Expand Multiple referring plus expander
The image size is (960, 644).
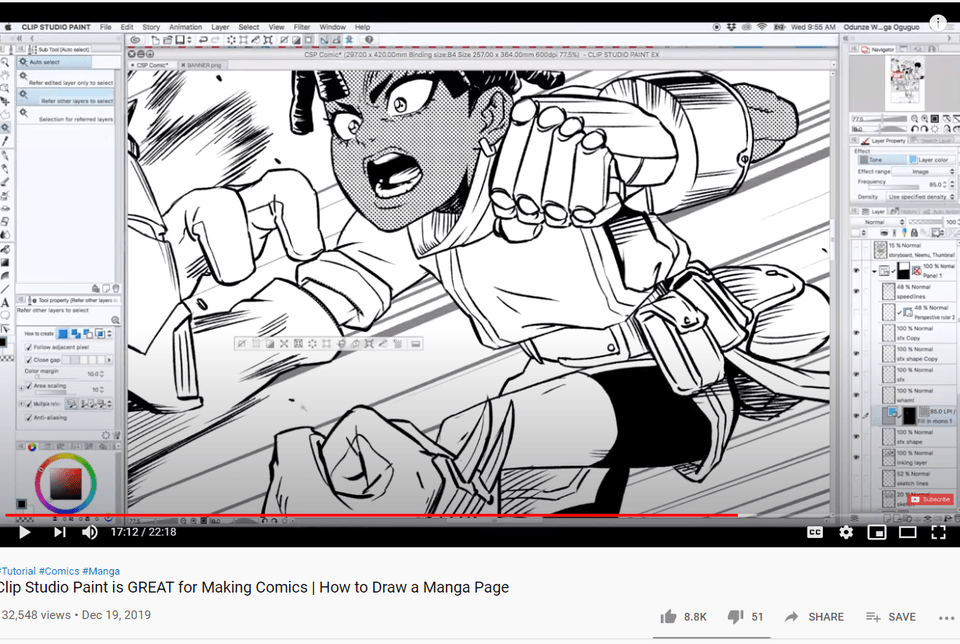pos(21,404)
